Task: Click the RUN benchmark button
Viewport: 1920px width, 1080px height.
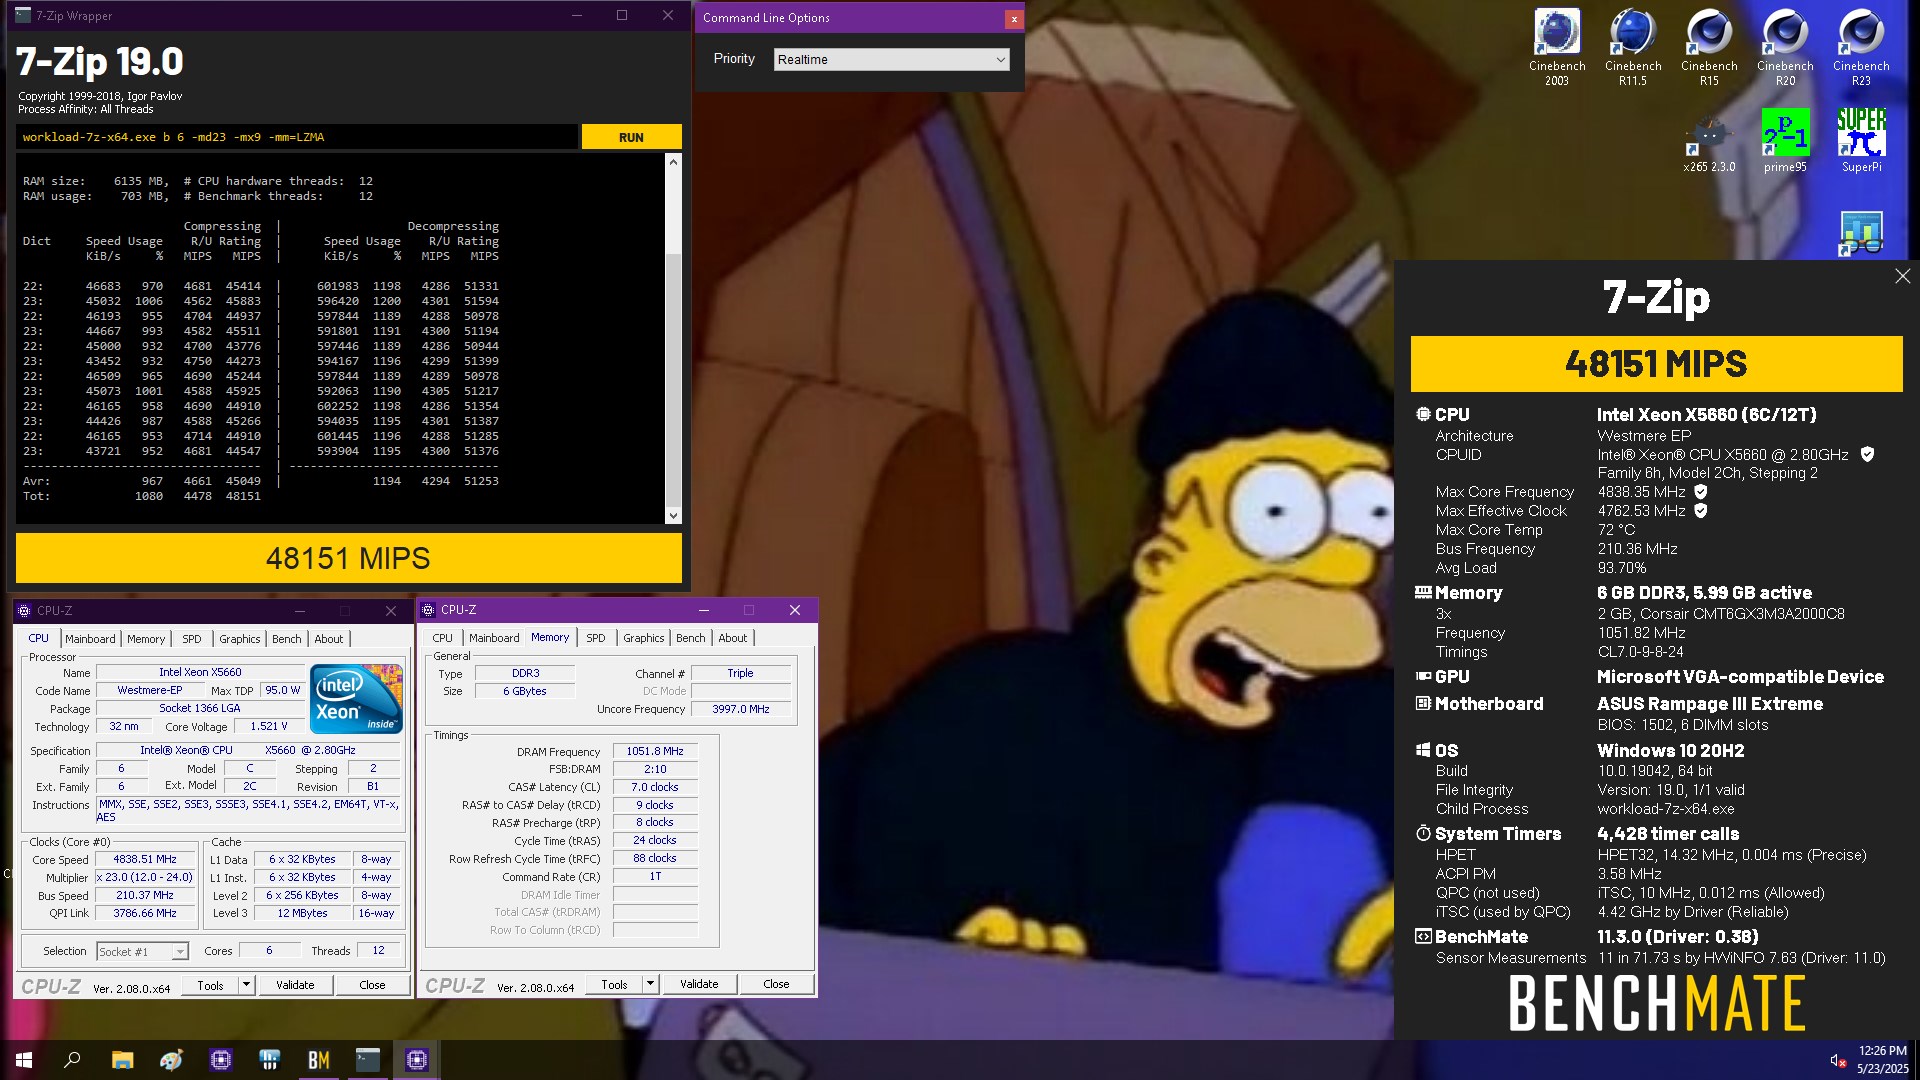Action: coord(631,137)
